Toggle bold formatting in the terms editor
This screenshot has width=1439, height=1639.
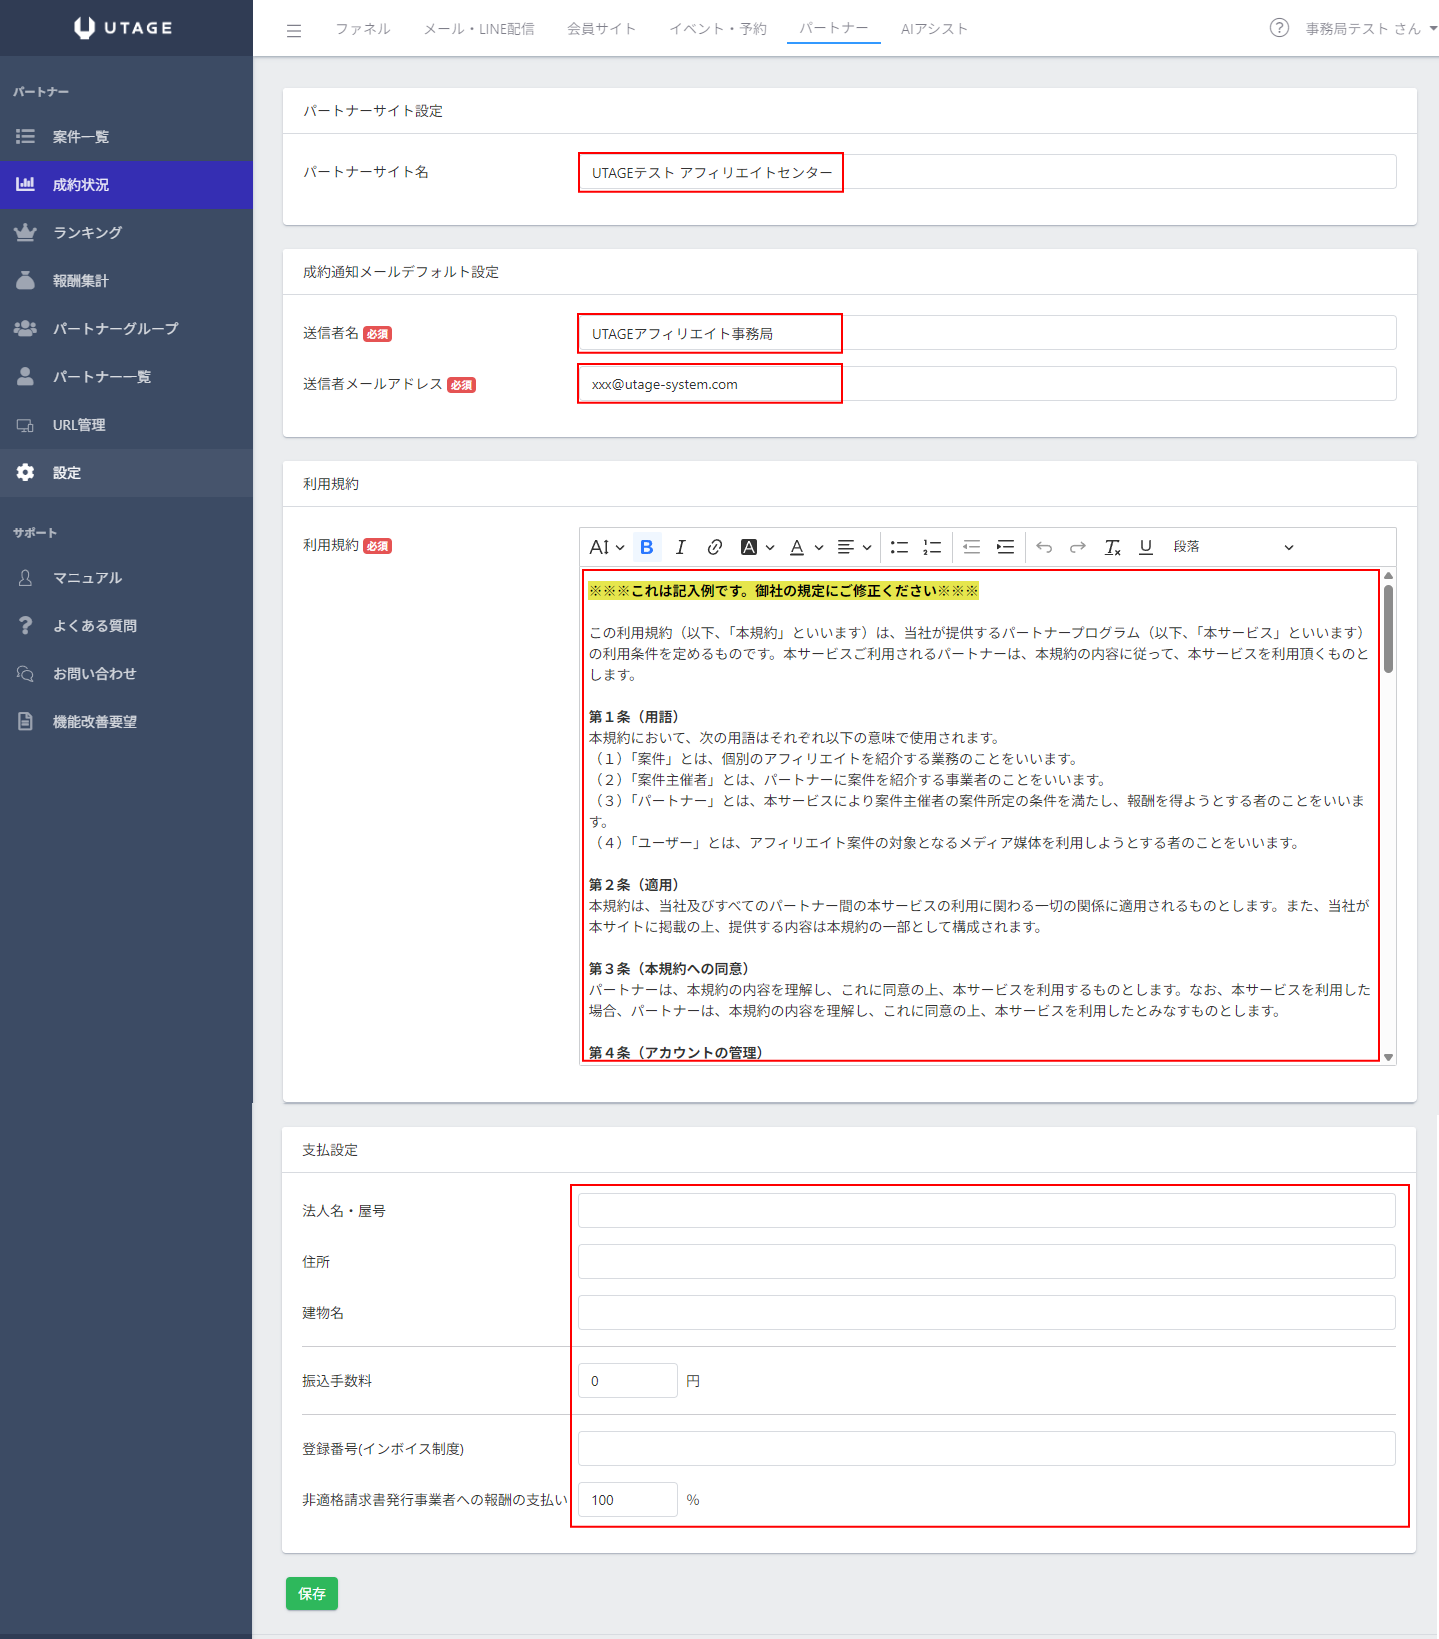point(647,547)
